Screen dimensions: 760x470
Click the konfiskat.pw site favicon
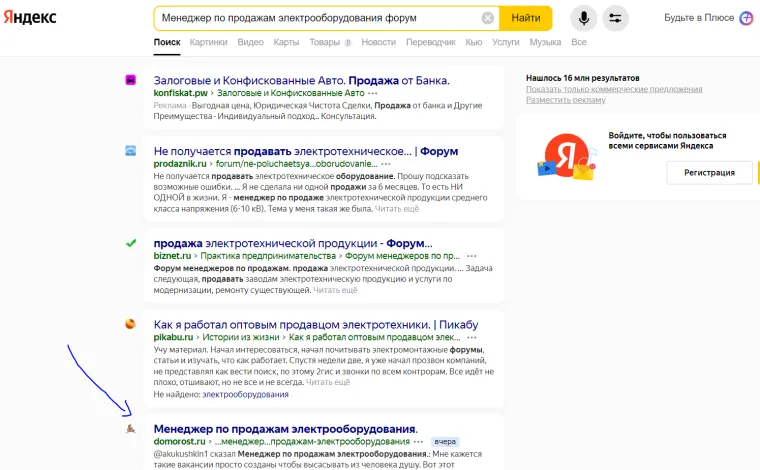tap(130, 80)
